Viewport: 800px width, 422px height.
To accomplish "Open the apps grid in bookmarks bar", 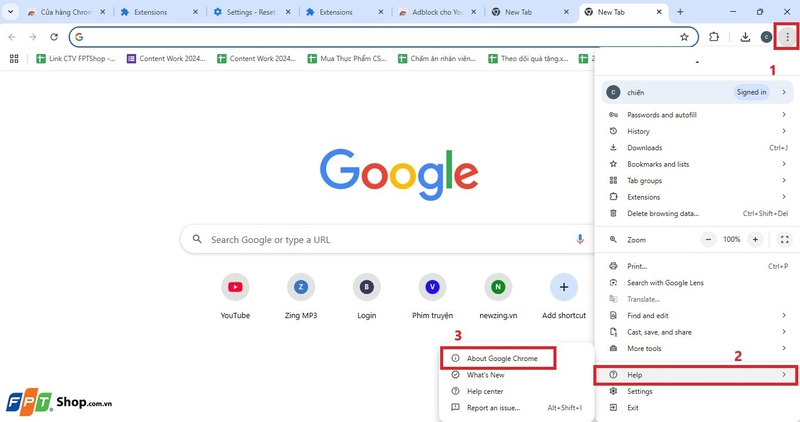I will pyautogui.click(x=14, y=59).
